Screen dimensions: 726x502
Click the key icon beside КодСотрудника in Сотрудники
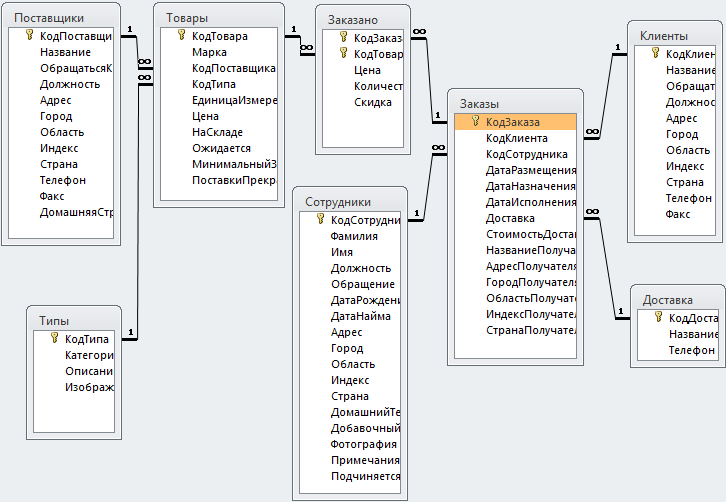tap(320, 219)
